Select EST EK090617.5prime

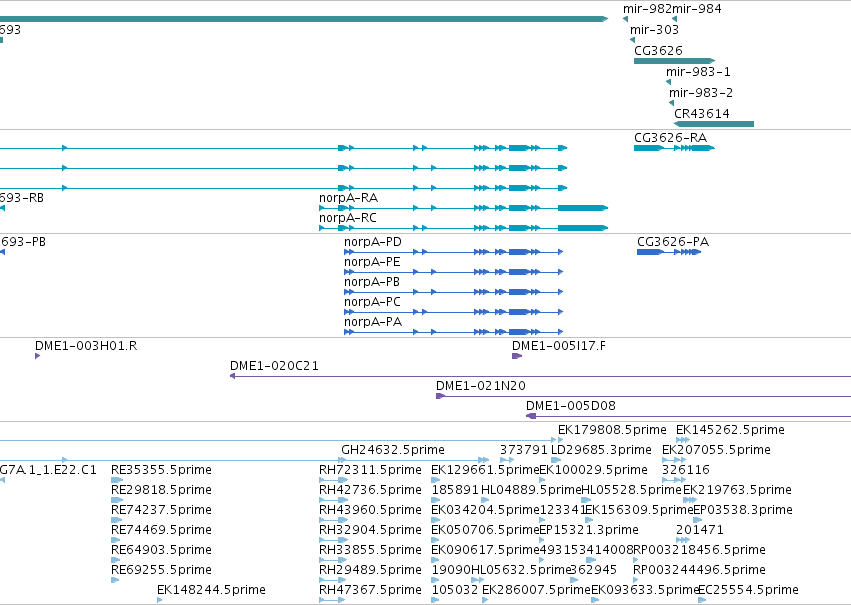(485, 551)
